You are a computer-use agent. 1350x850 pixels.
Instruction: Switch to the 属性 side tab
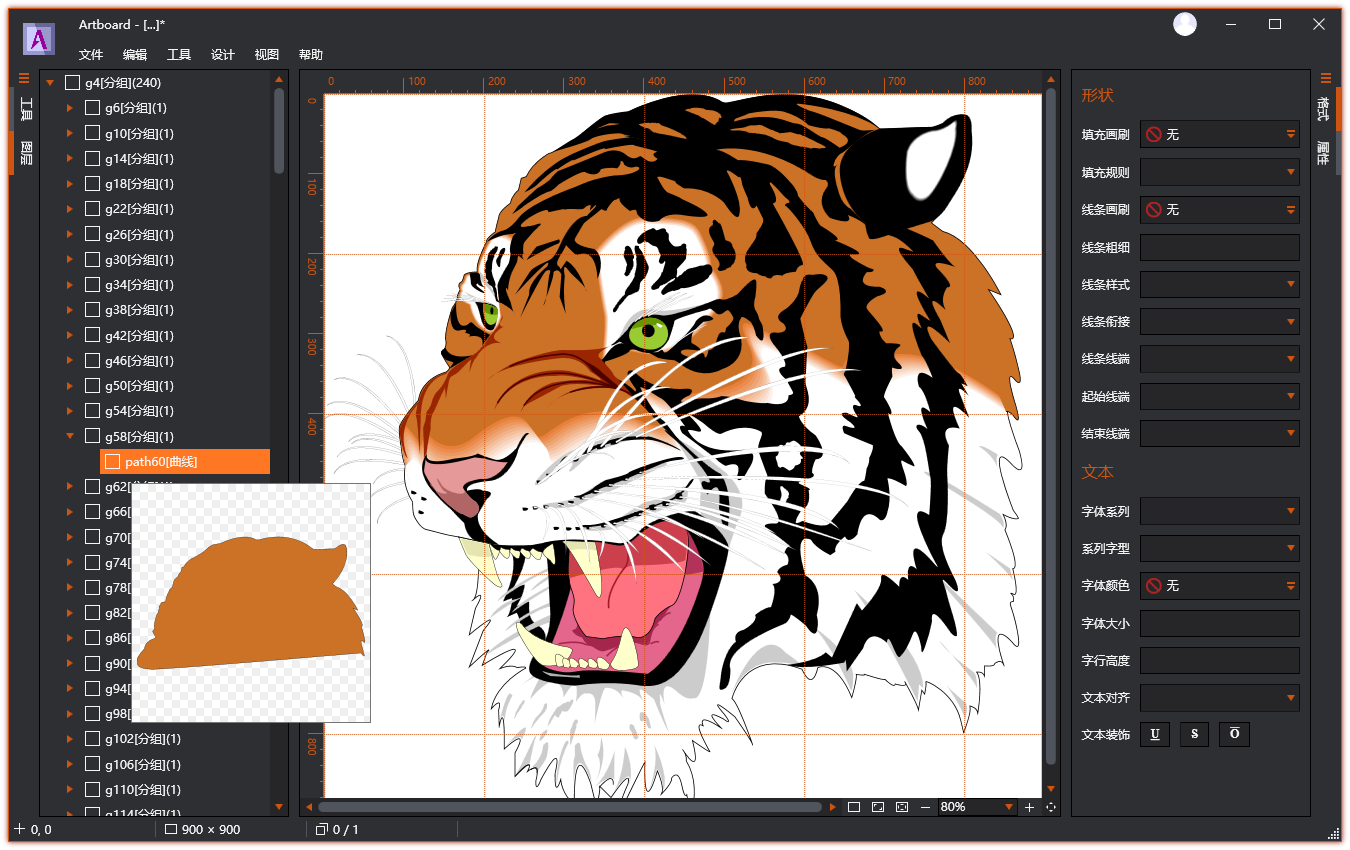click(1323, 153)
